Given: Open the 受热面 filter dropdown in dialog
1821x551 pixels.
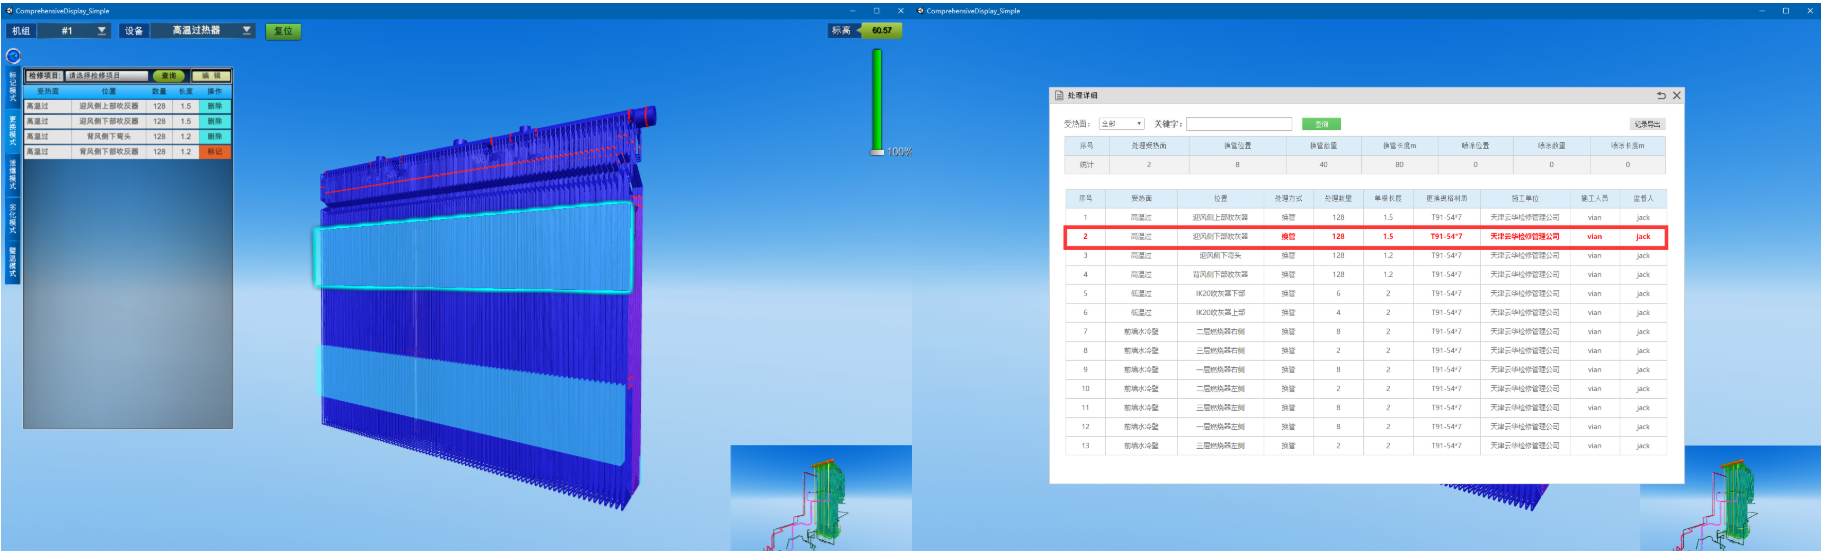Looking at the screenshot, I should coord(1121,124).
